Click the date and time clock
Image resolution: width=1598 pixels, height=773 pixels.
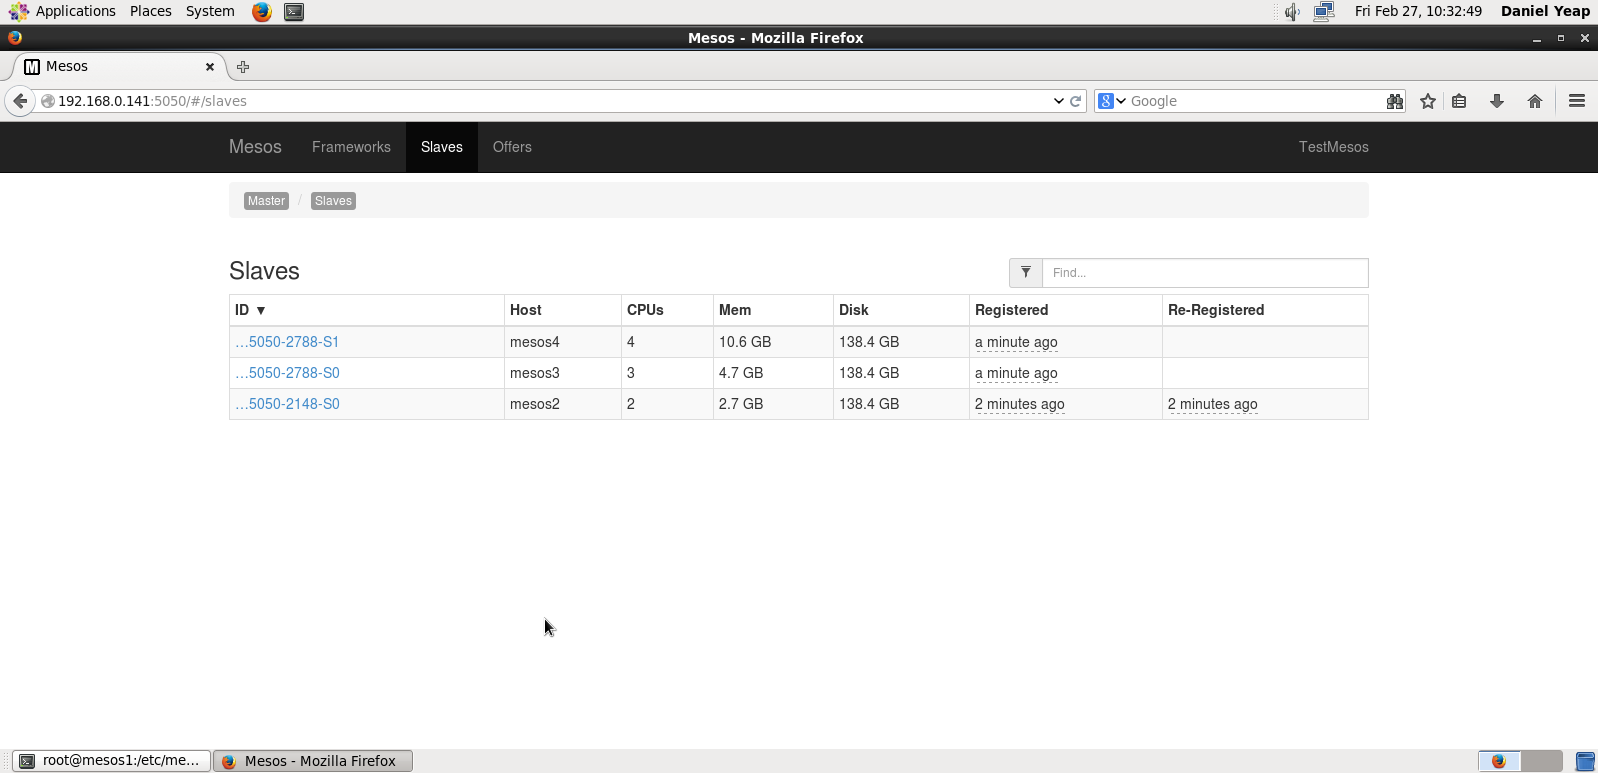1418,11
